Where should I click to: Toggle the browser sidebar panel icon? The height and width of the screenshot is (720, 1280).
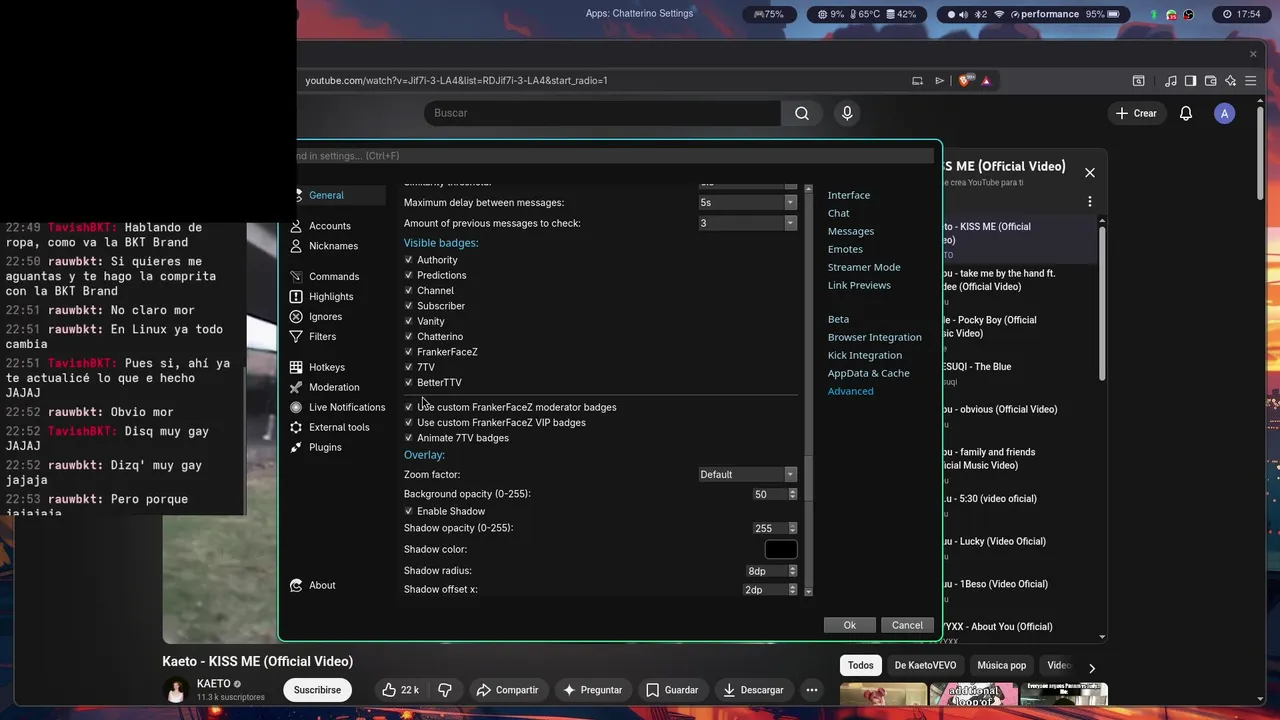[x=1190, y=81]
